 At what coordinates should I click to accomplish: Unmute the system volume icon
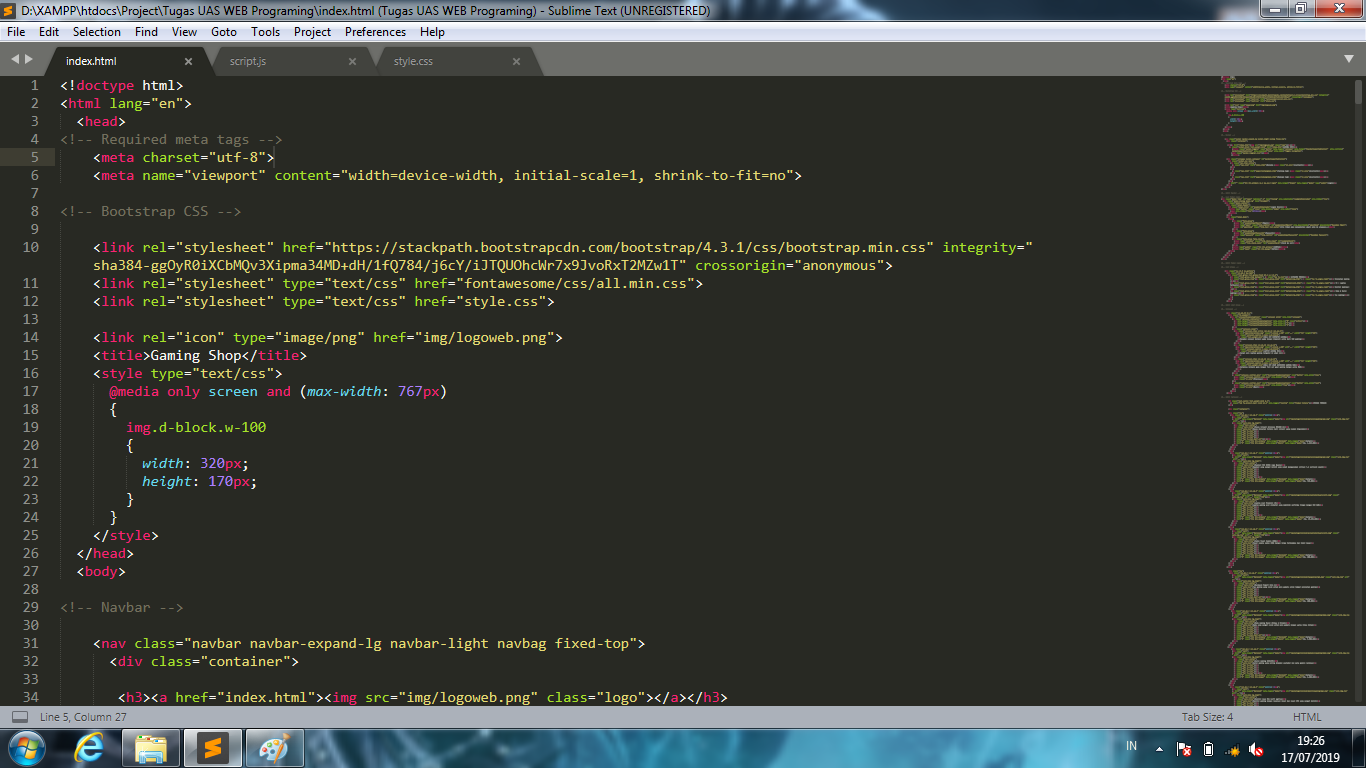click(x=1256, y=747)
